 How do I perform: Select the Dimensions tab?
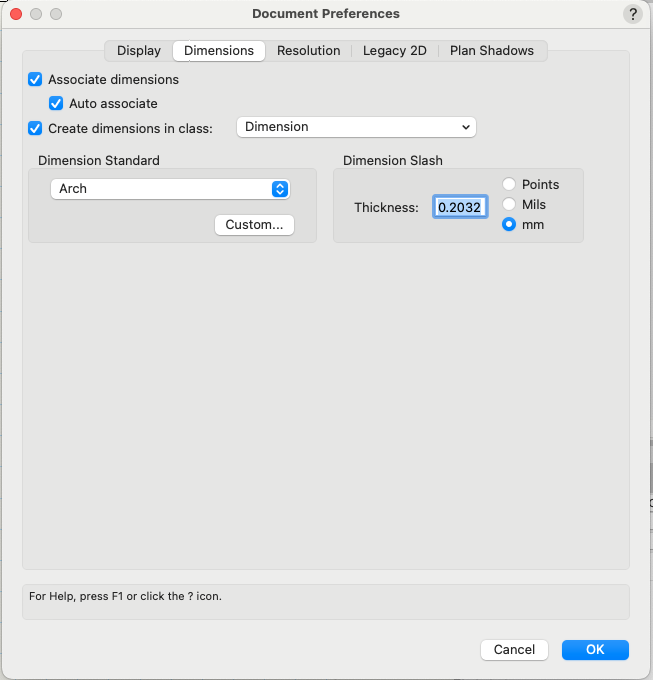[x=219, y=51]
